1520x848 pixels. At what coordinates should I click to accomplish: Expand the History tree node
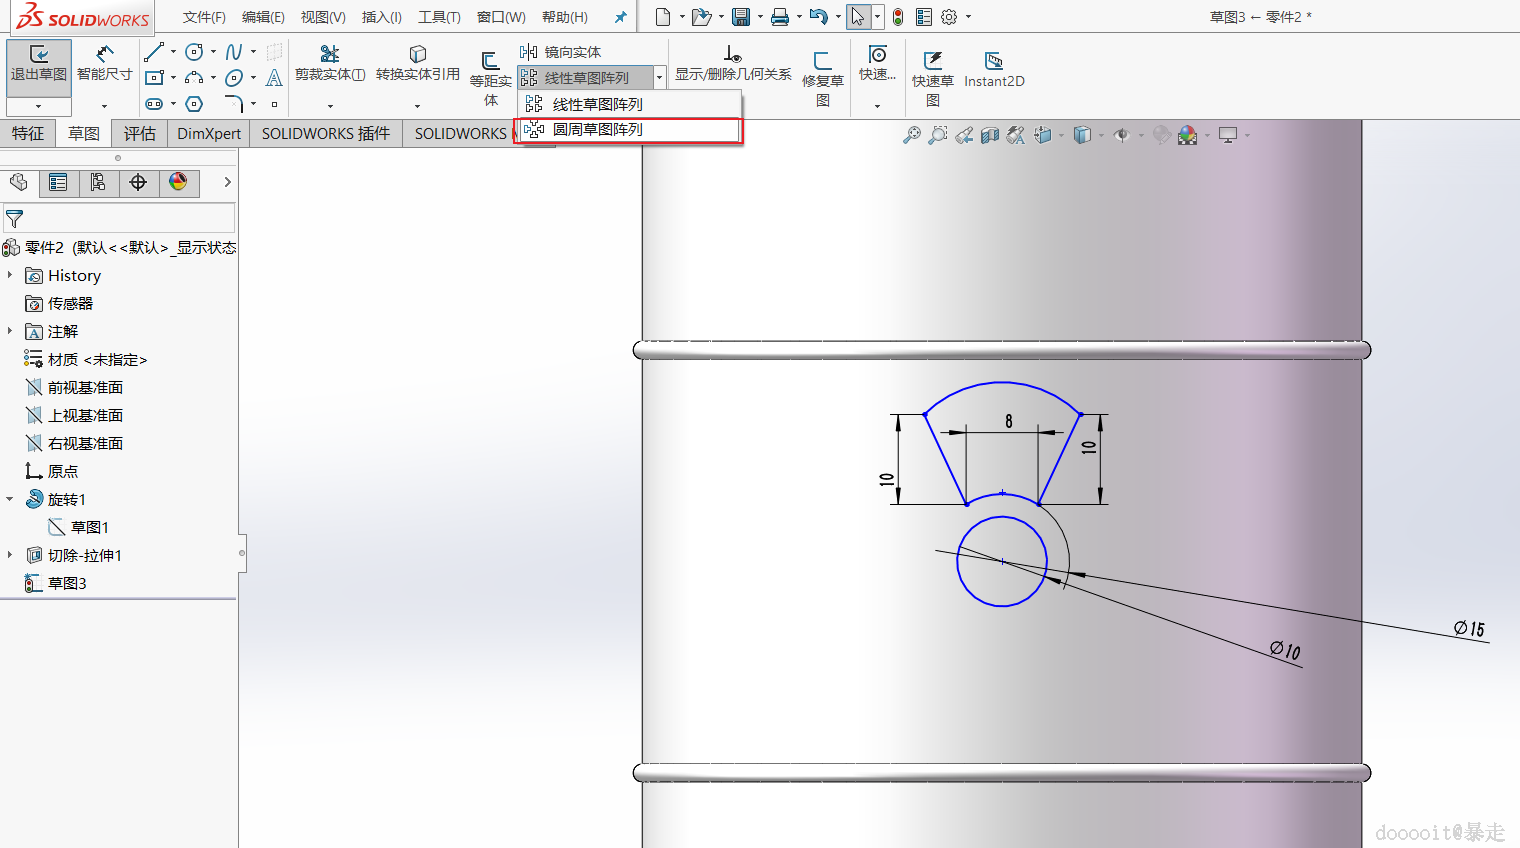click(10, 275)
